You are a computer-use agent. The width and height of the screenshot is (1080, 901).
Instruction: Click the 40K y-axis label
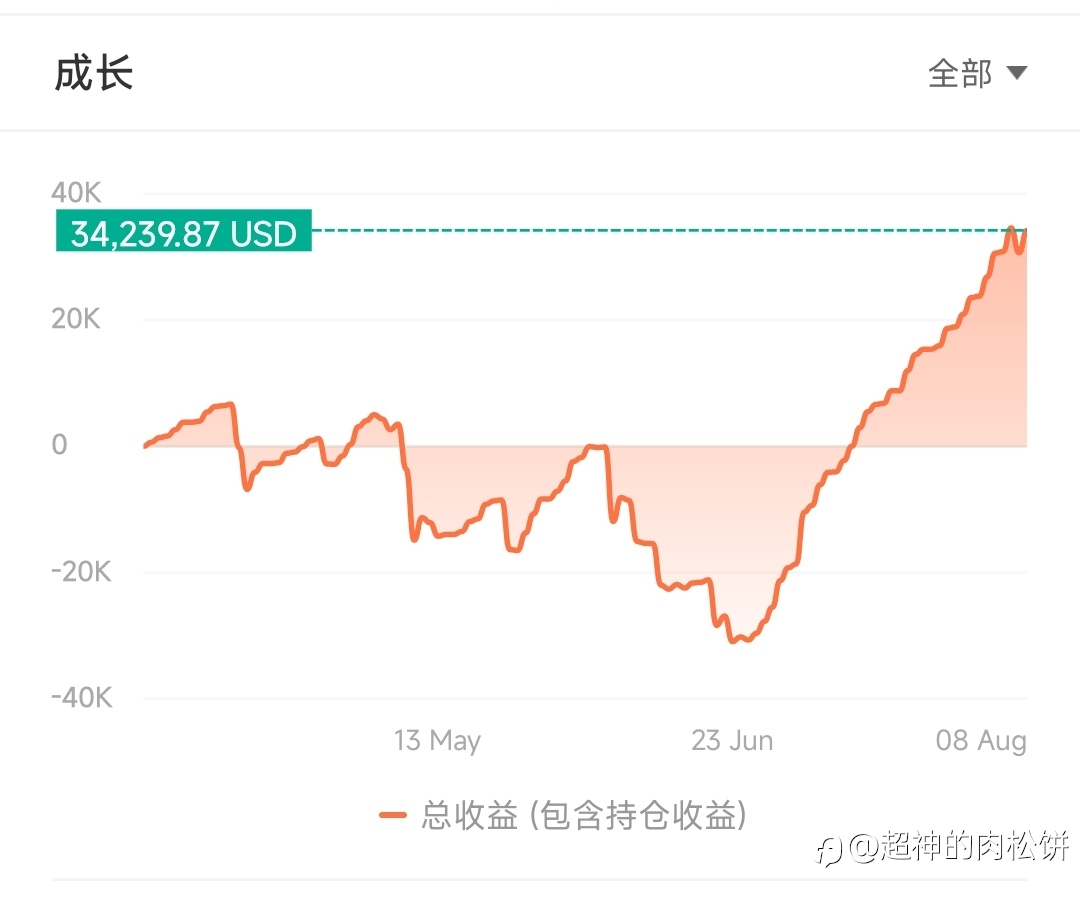(x=76, y=192)
